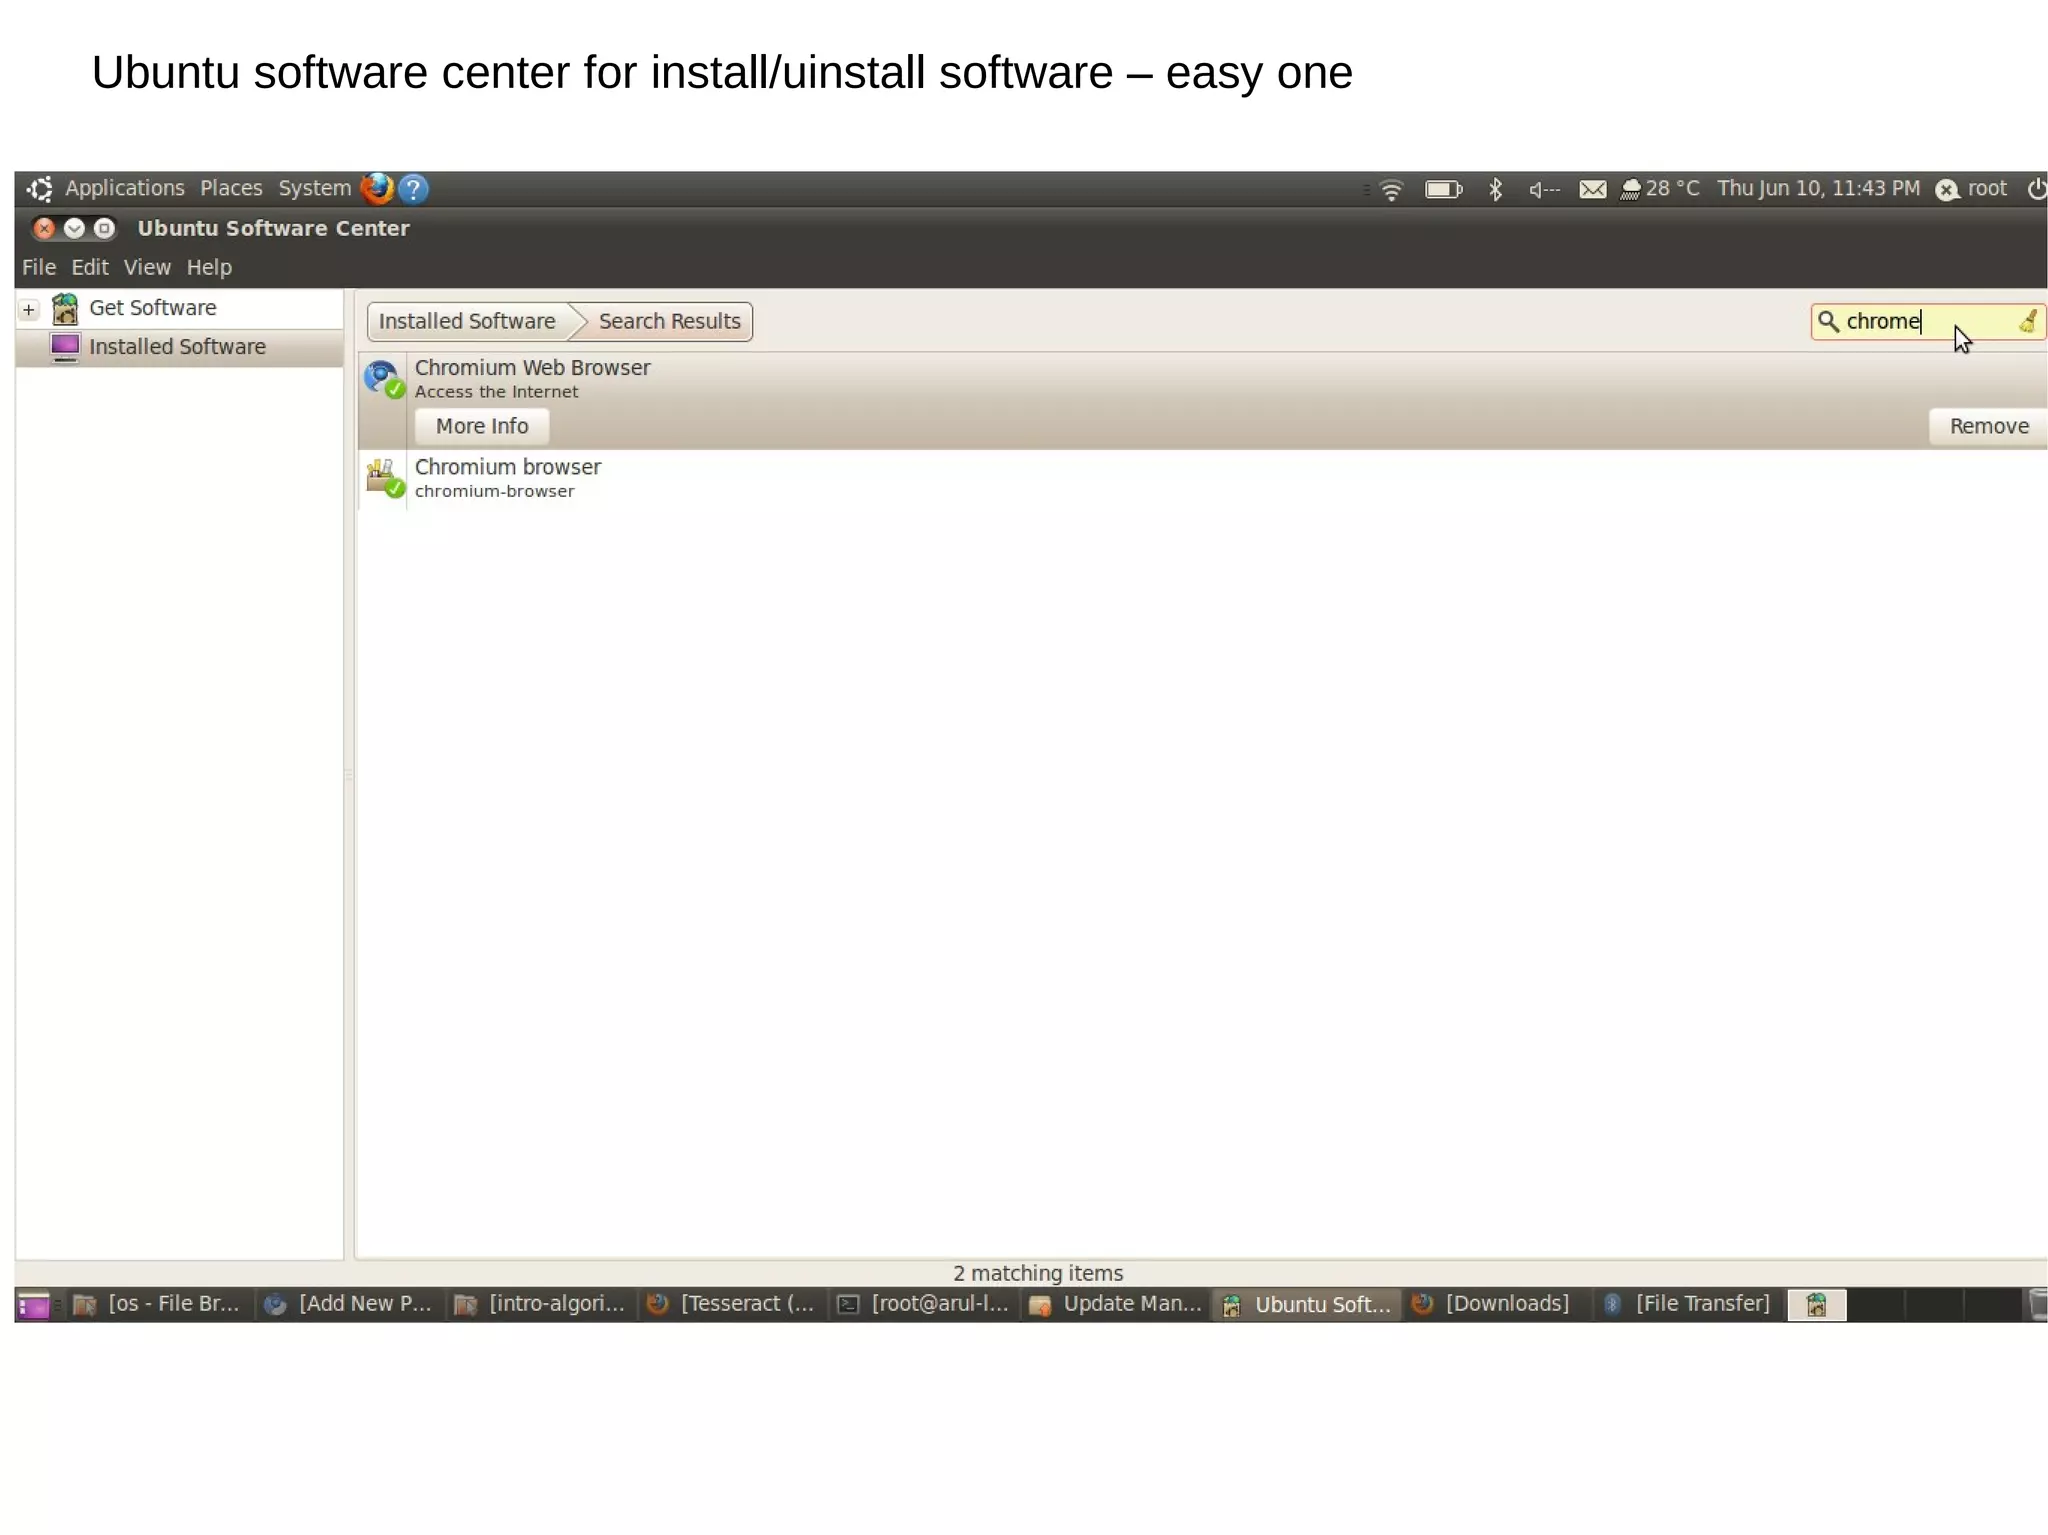Click the More Info button

coord(482,426)
